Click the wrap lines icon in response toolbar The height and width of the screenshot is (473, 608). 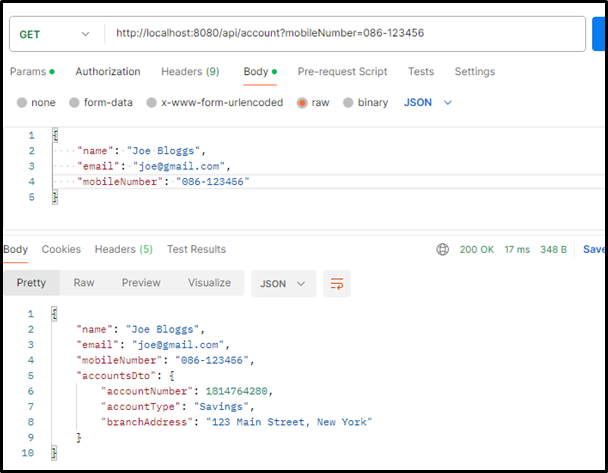[x=337, y=284]
